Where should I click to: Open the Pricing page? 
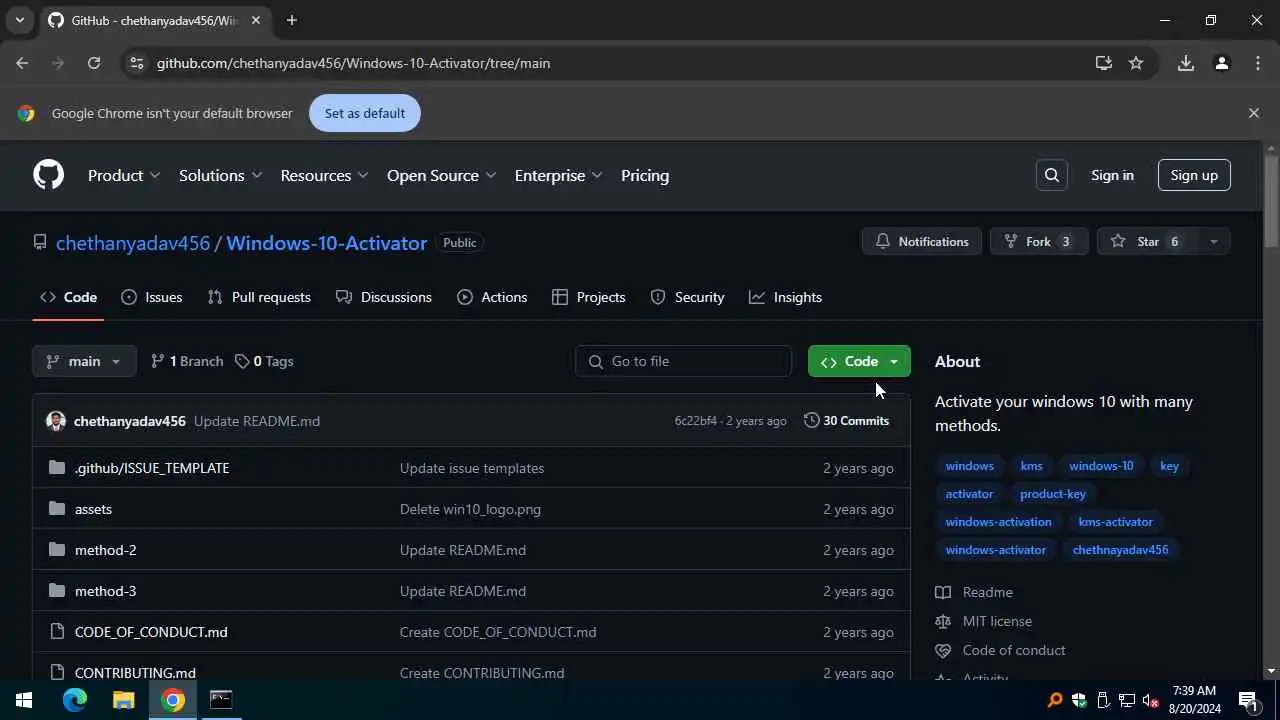point(645,175)
